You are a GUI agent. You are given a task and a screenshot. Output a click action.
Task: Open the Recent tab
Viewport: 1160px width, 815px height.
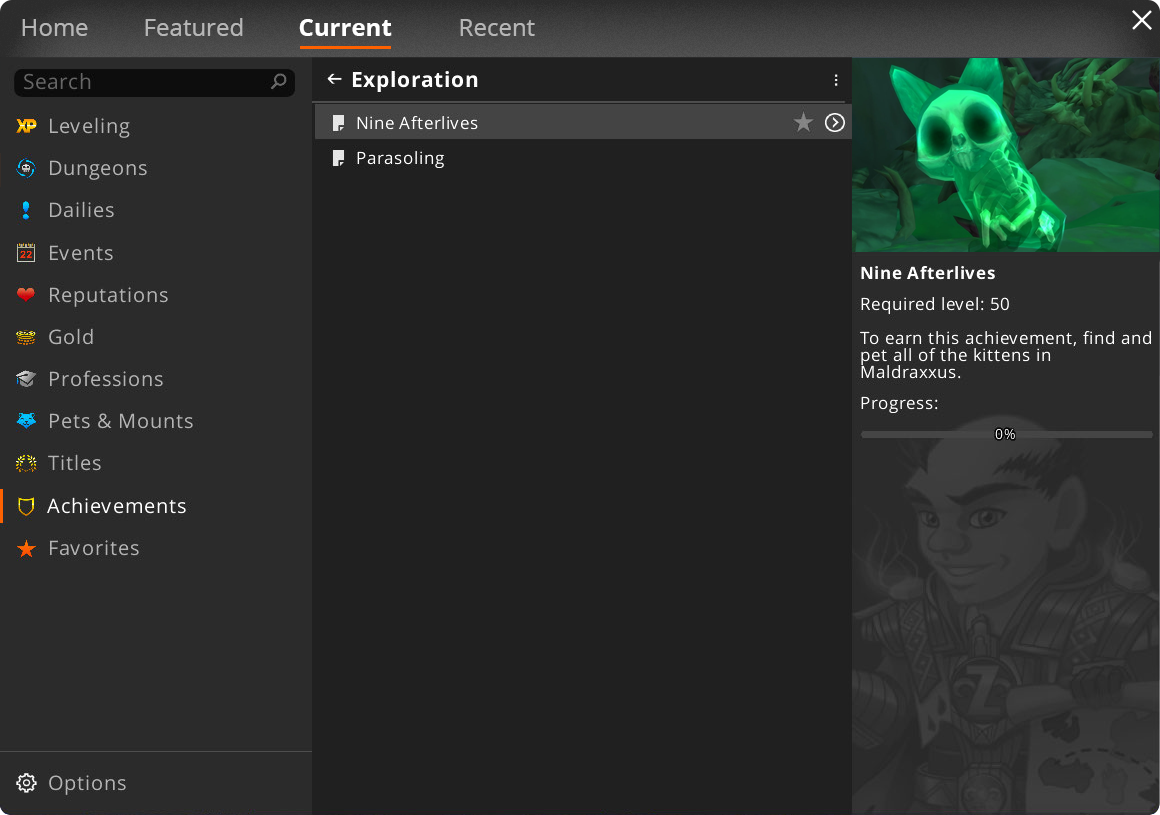click(x=496, y=28)
